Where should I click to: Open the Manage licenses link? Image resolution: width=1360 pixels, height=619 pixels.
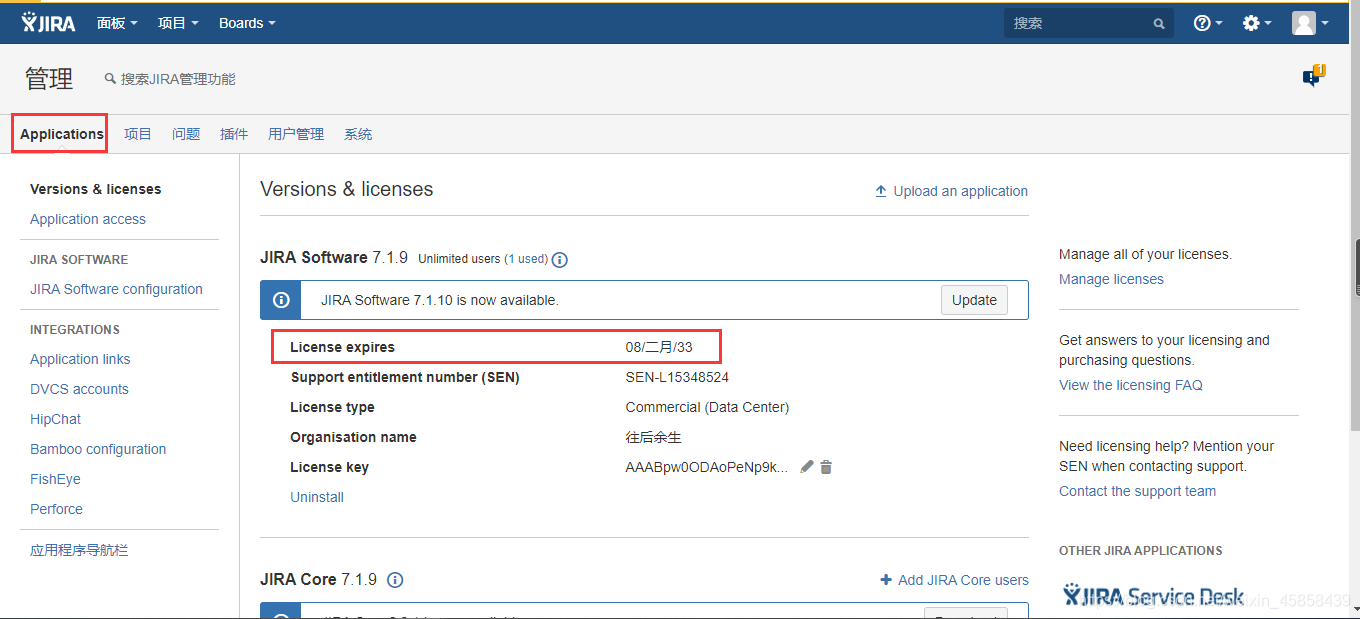(x=1111, y=279)
